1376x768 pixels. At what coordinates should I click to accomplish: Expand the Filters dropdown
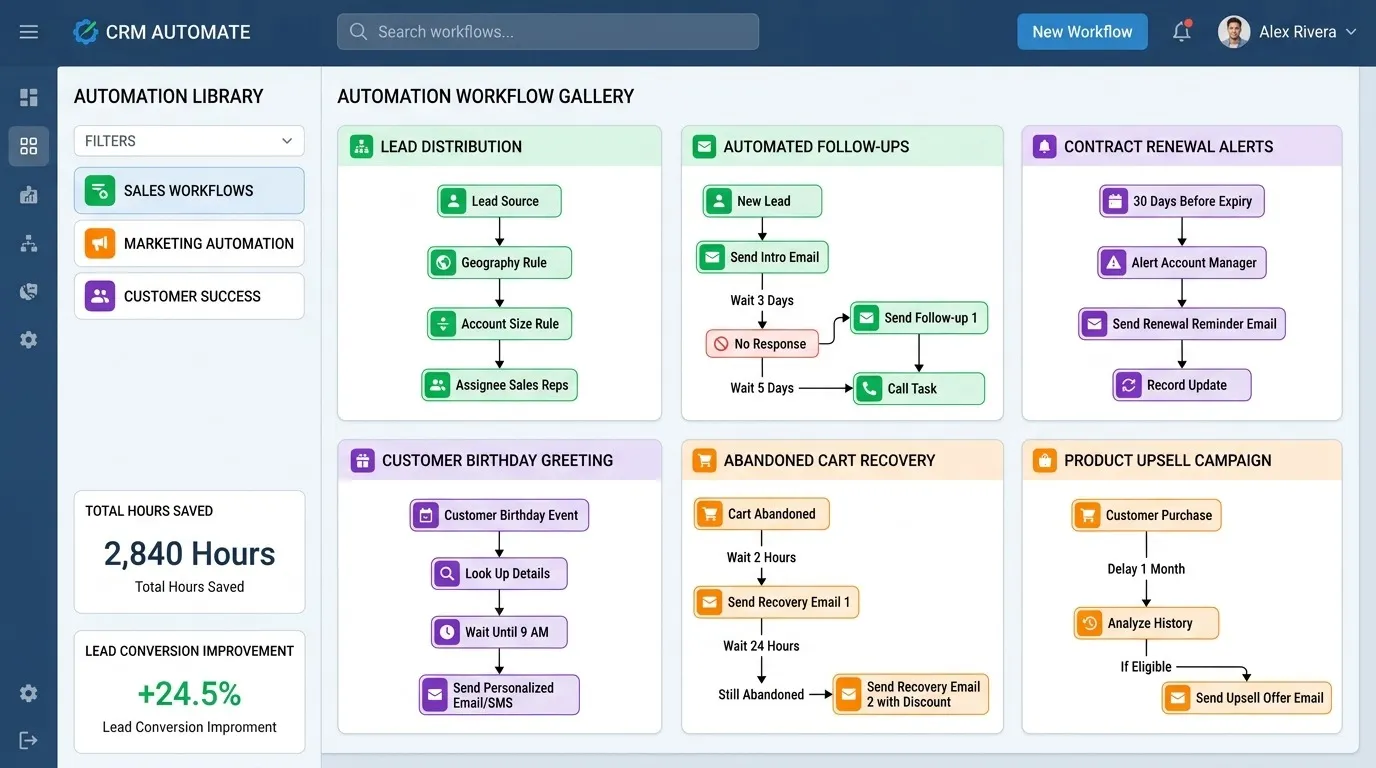189,141
